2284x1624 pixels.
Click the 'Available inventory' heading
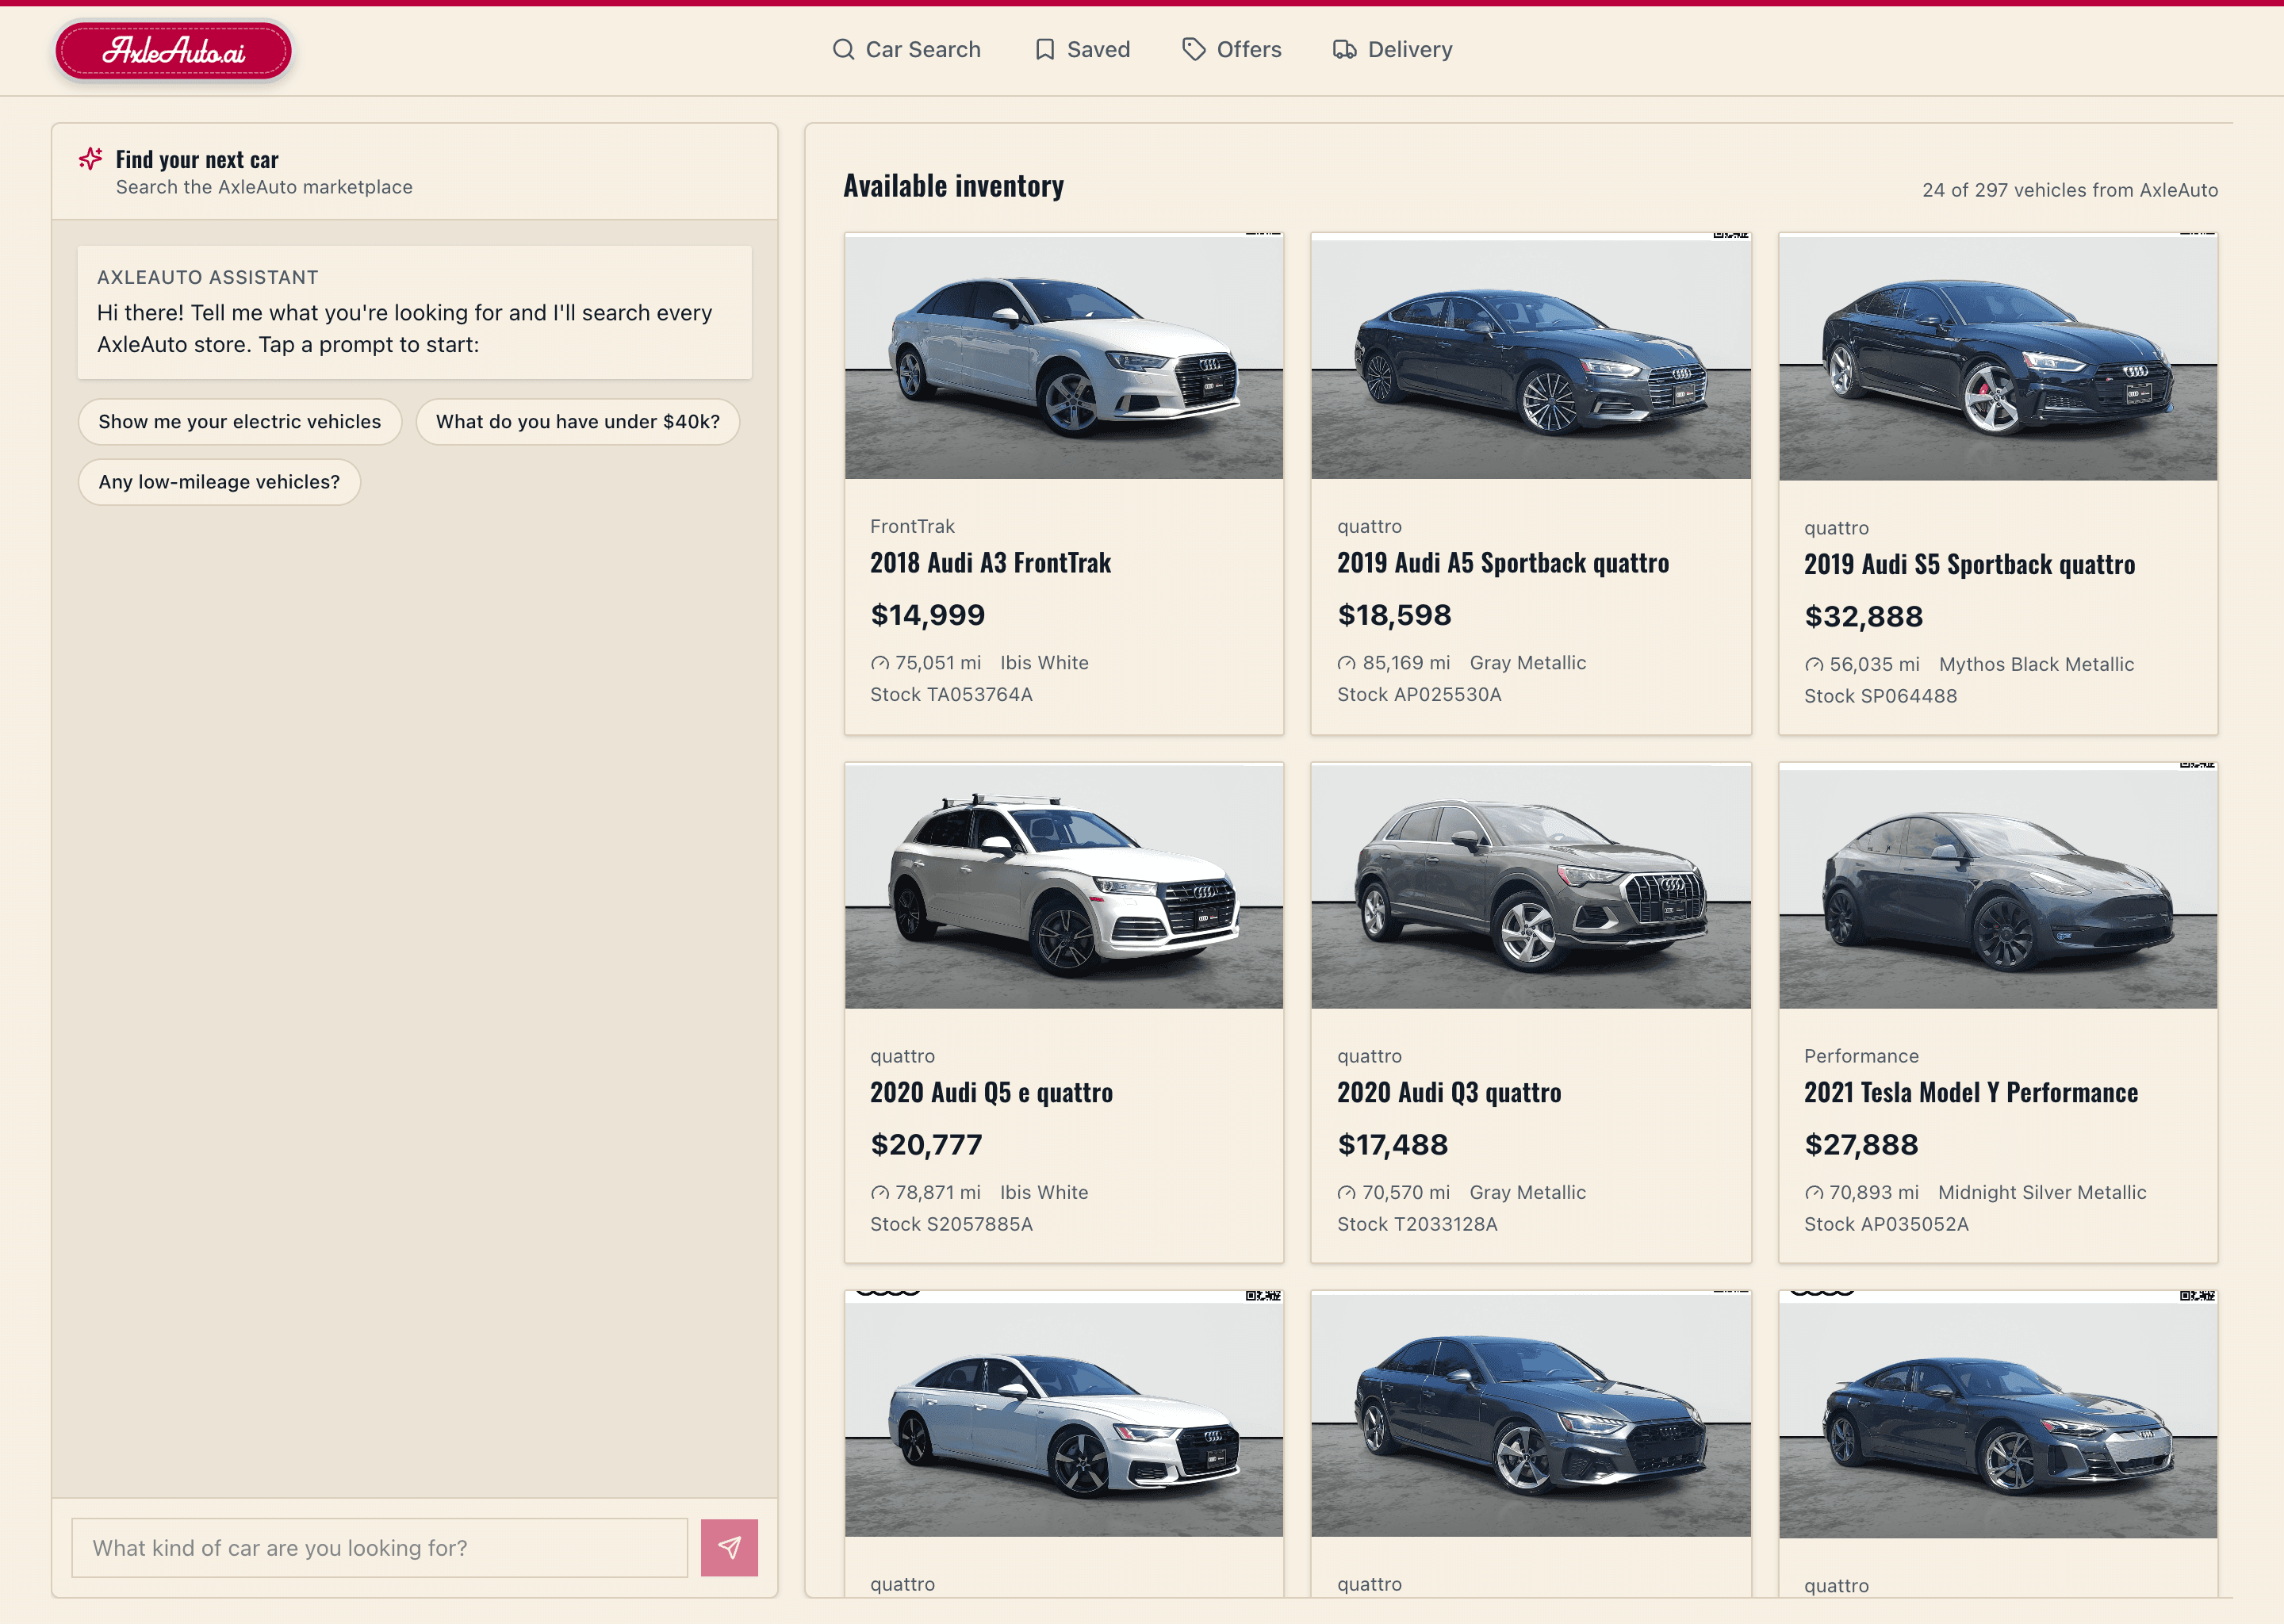coord(954,186)
